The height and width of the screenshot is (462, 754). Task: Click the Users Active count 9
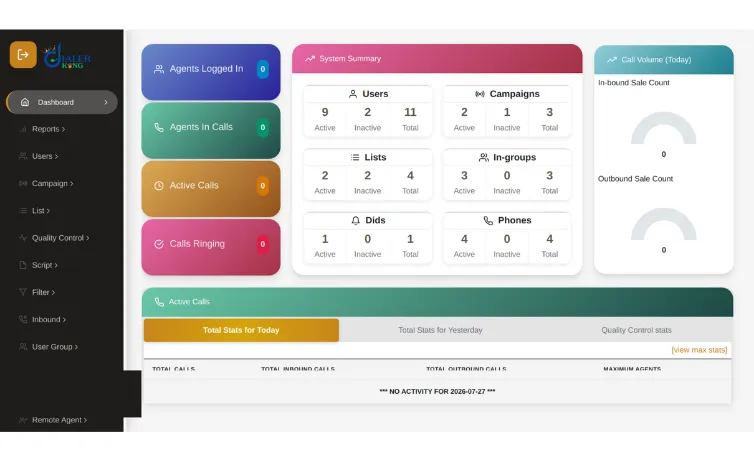click(x=325, y=112)
